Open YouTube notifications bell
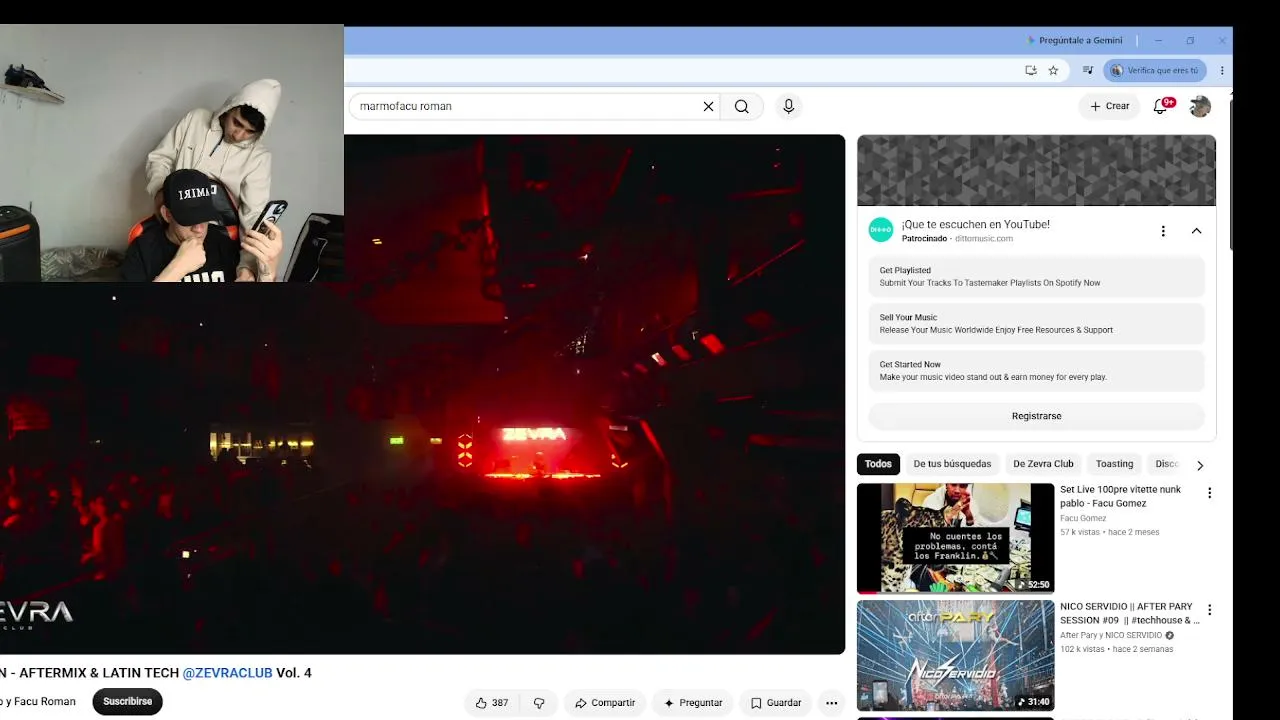The width and height of the screenshot is (1280, 720). 1161,106
